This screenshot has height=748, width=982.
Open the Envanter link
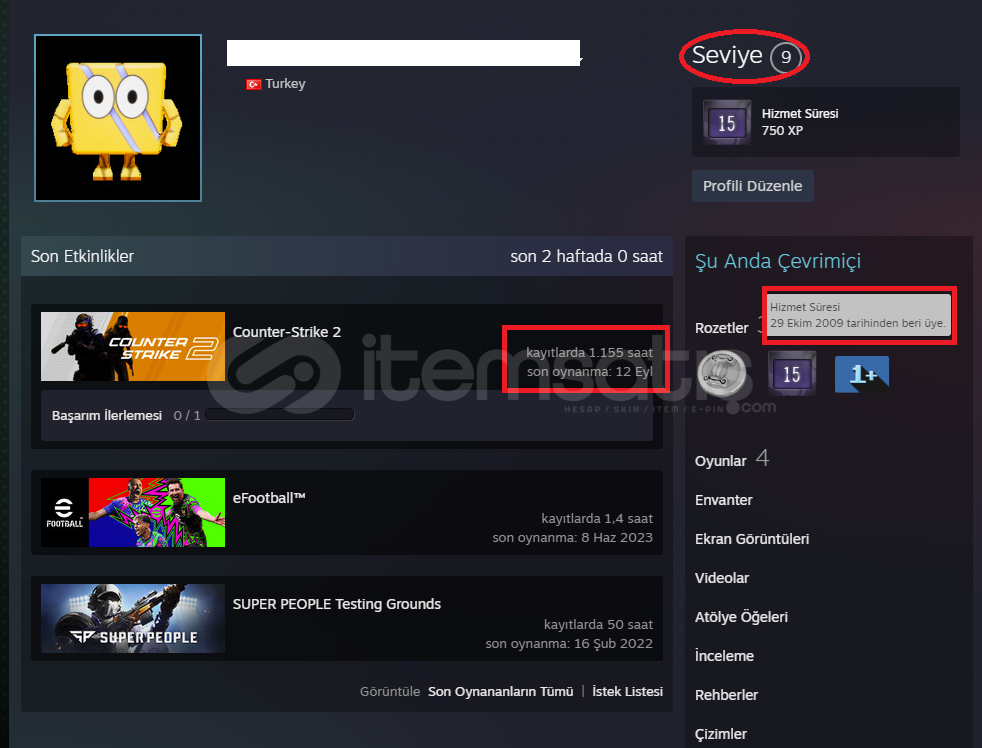(723, 500)
